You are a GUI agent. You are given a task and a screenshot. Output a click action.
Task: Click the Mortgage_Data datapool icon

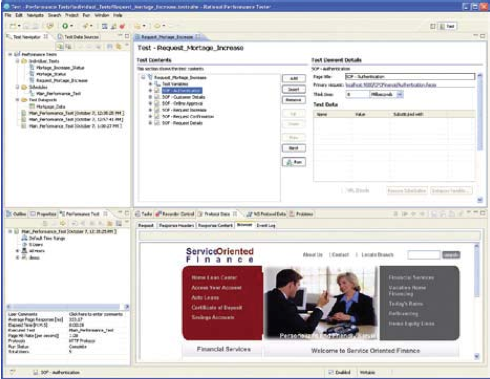tap(32, 106)
